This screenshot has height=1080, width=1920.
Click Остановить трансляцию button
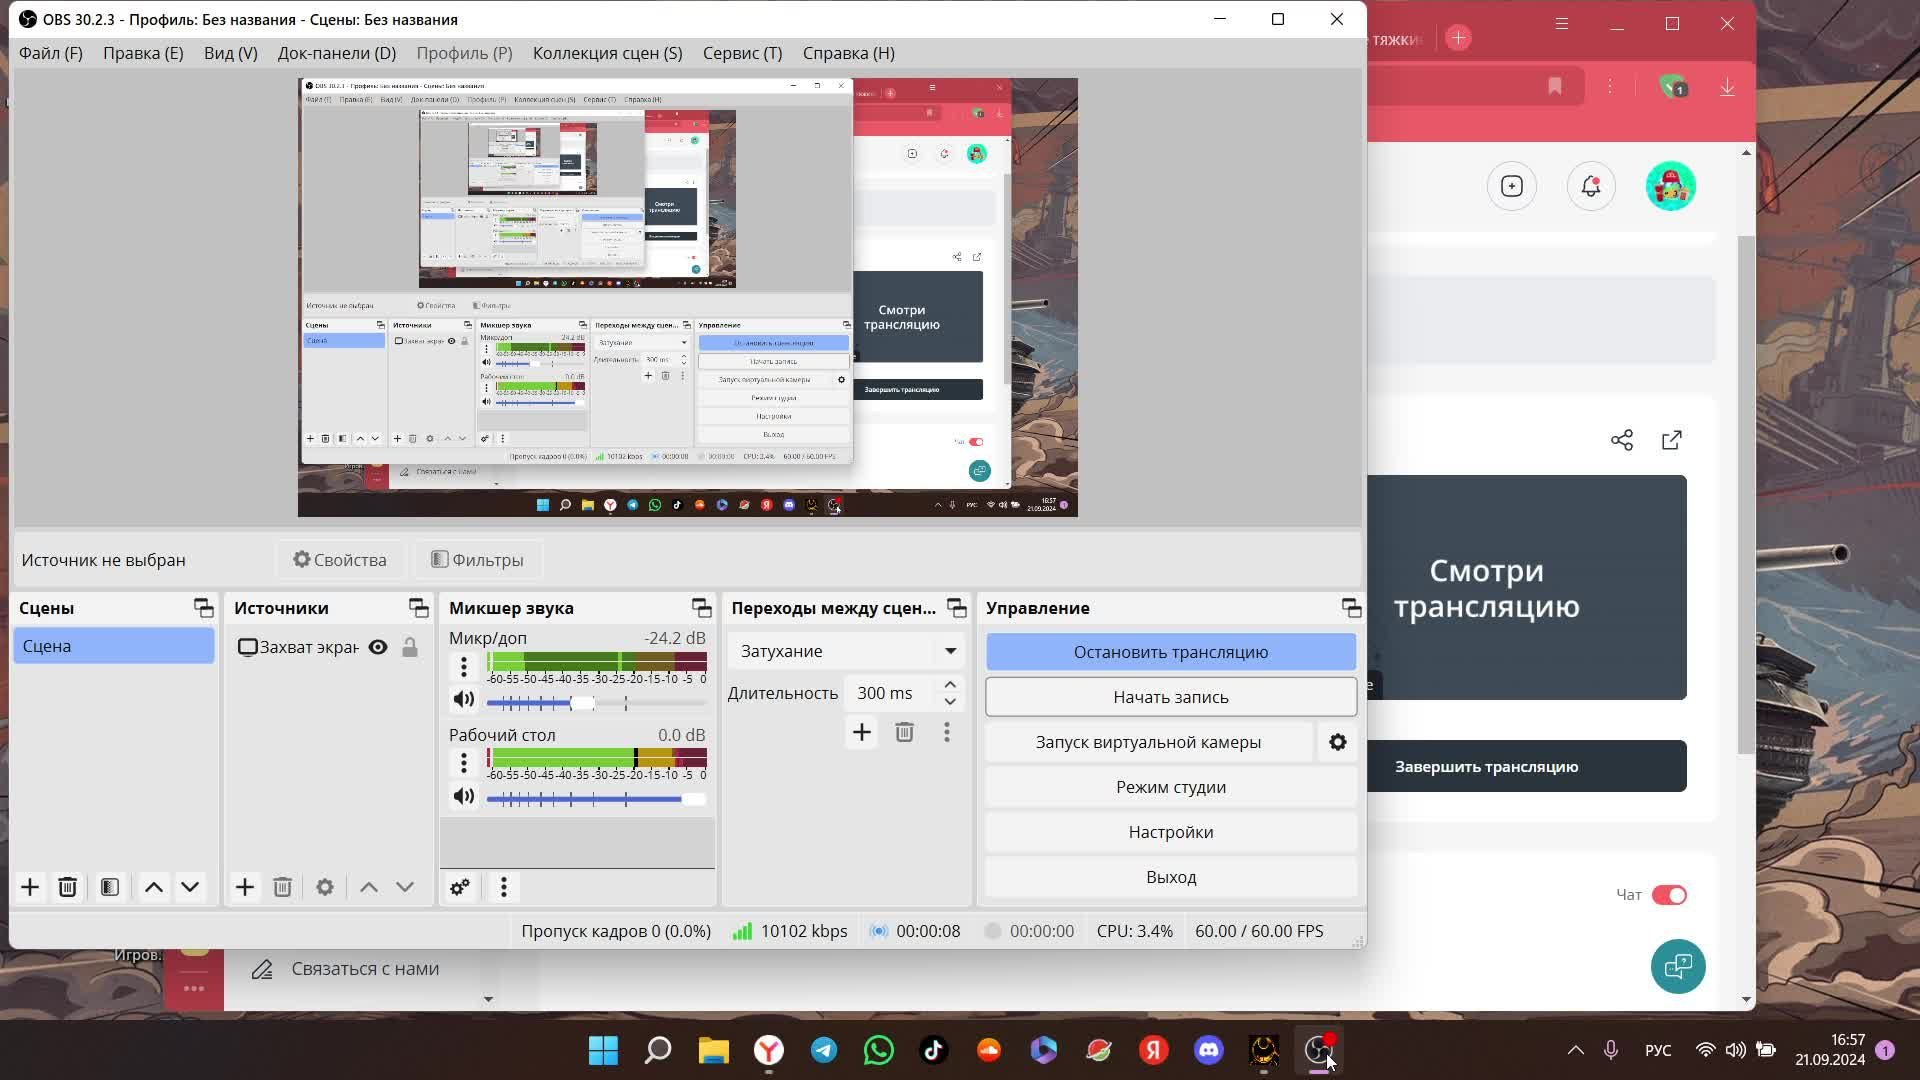click(x=1170, y=652)
